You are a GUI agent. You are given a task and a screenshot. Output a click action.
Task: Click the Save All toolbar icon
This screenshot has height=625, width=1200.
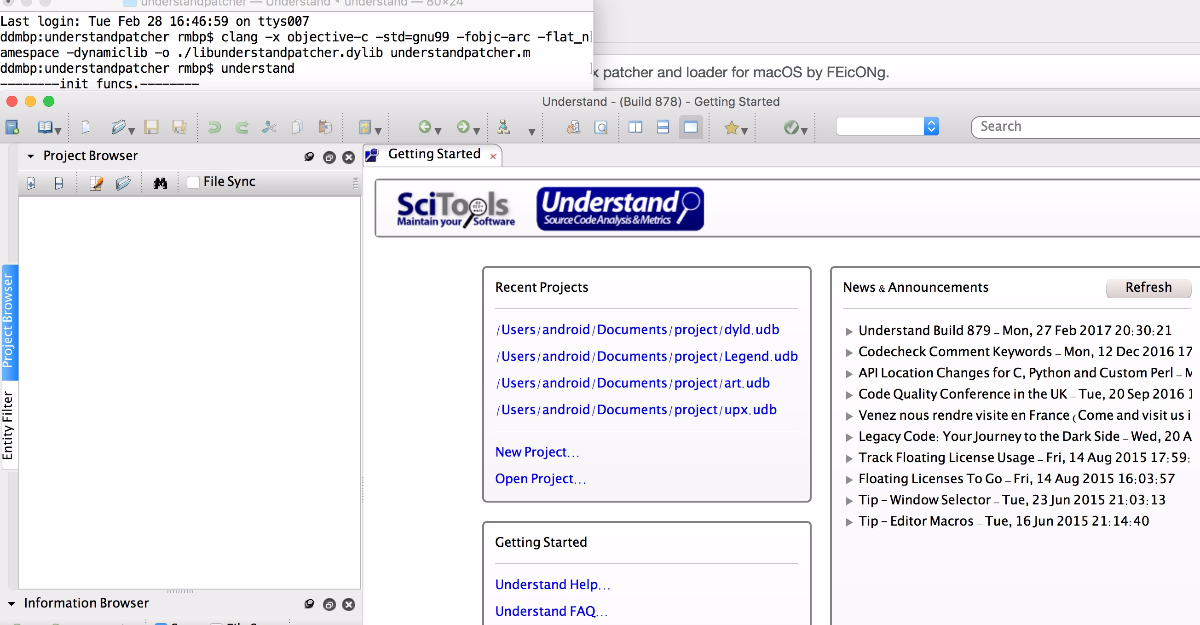pos(180,127)
